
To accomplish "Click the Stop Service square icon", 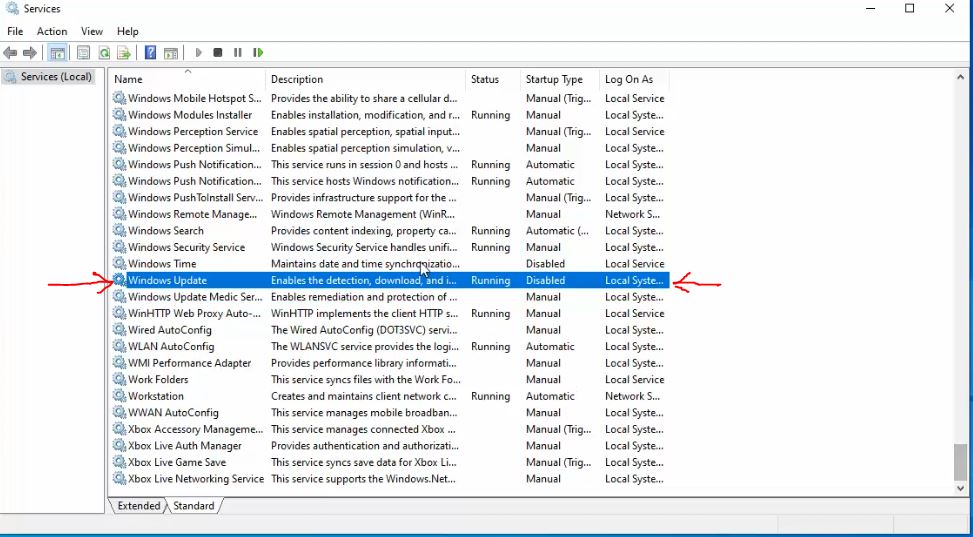I will 218,53.
